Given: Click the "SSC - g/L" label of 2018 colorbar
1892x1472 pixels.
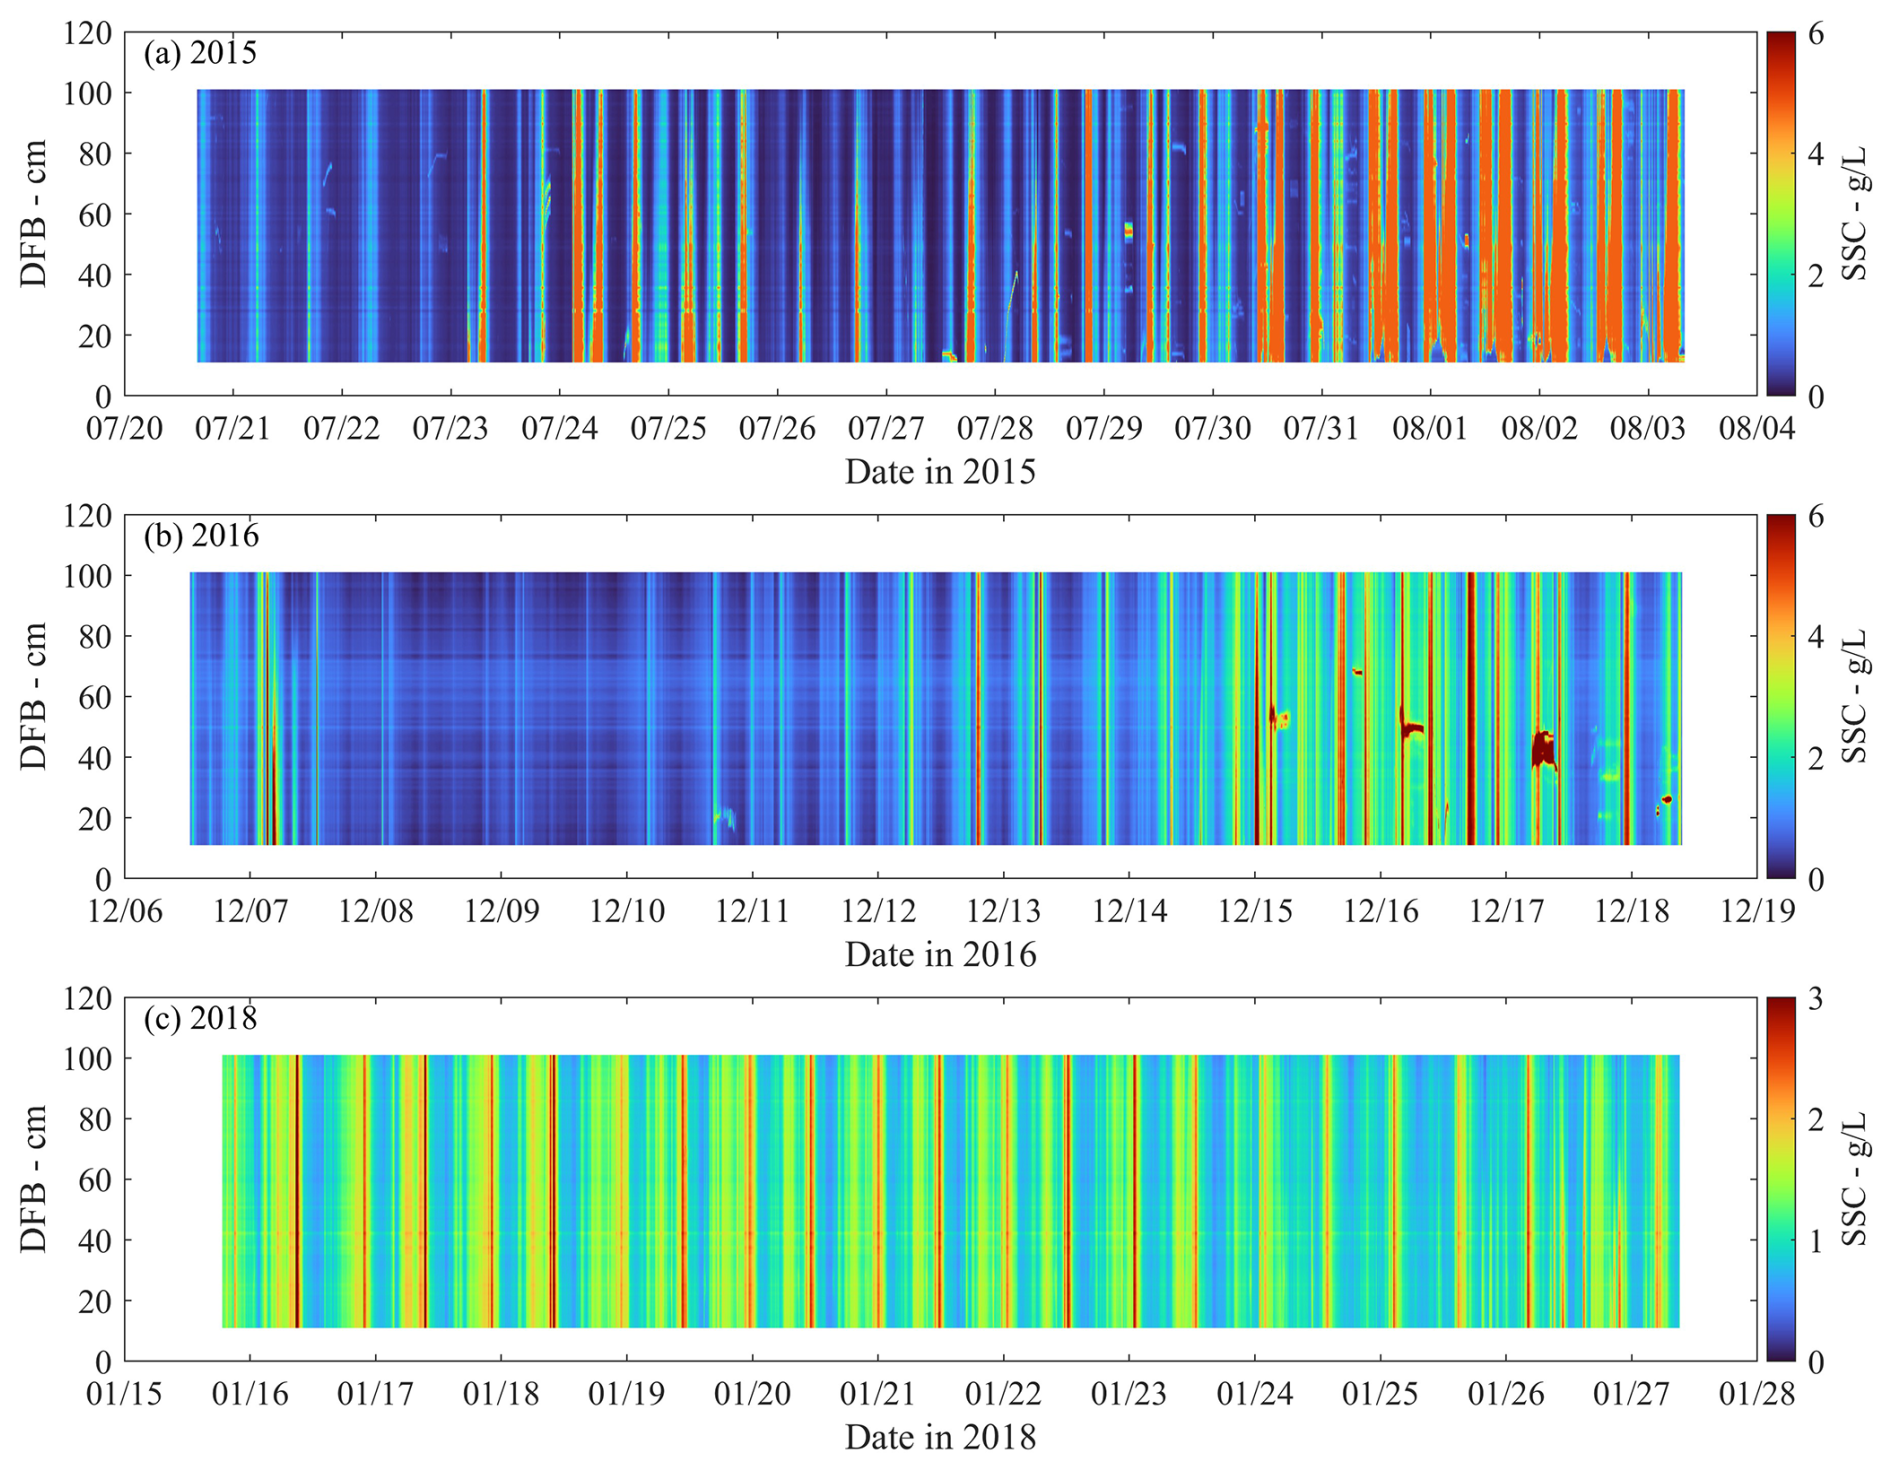Looking at the screenshot, I should coord(1854,1180).
